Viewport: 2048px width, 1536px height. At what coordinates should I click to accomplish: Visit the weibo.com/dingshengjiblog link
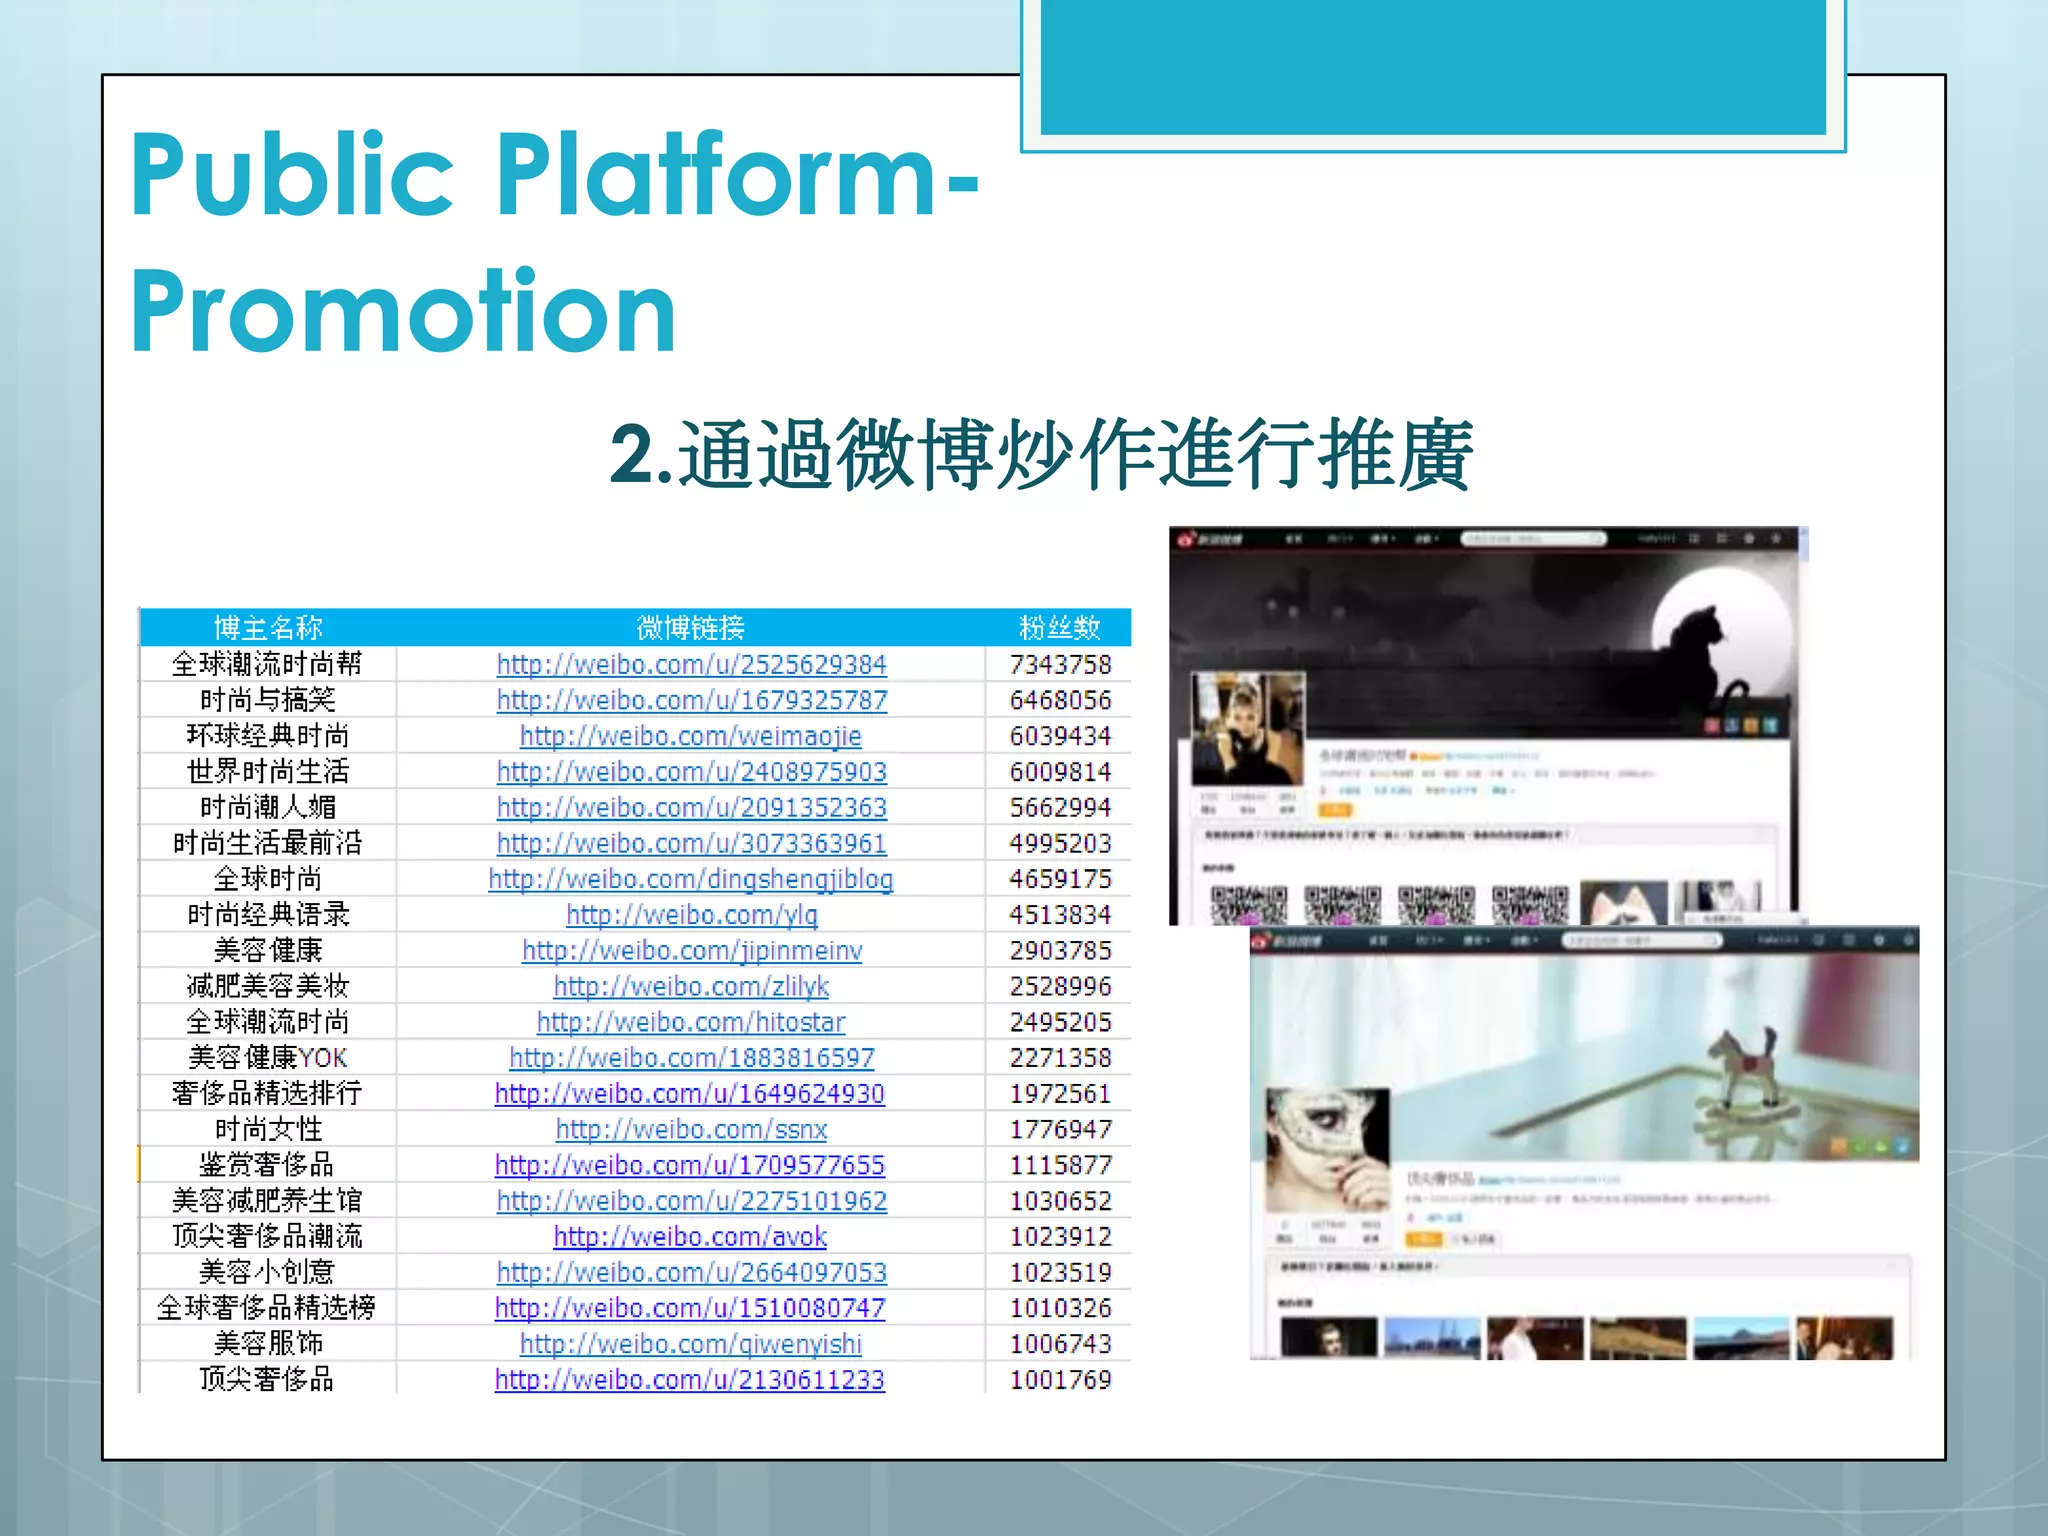[691, 880]
